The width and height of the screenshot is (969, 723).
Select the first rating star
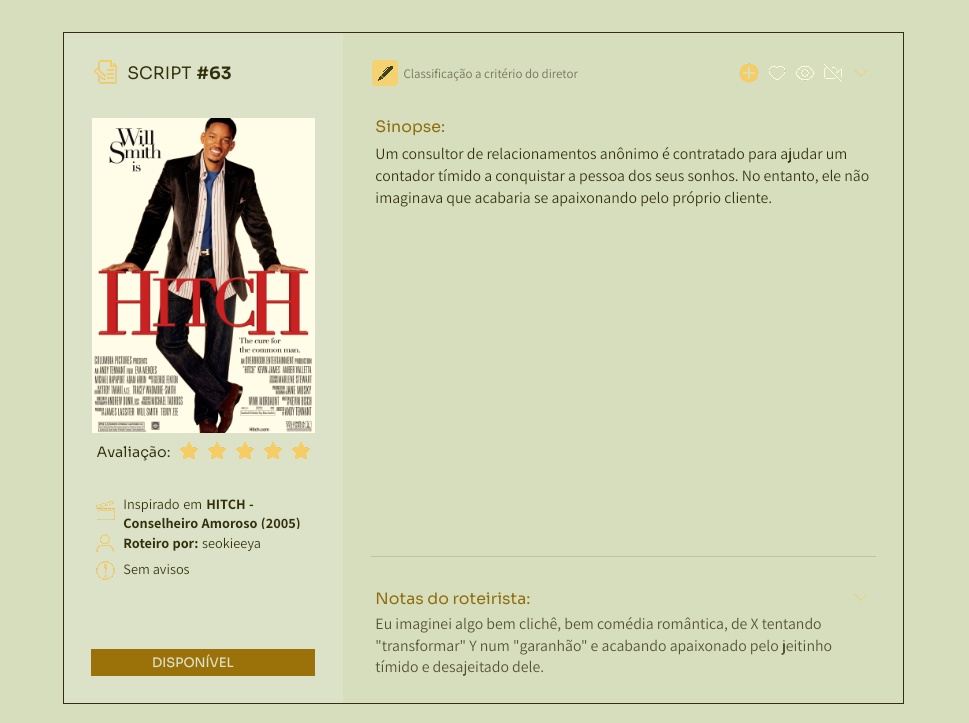(188, 451)
